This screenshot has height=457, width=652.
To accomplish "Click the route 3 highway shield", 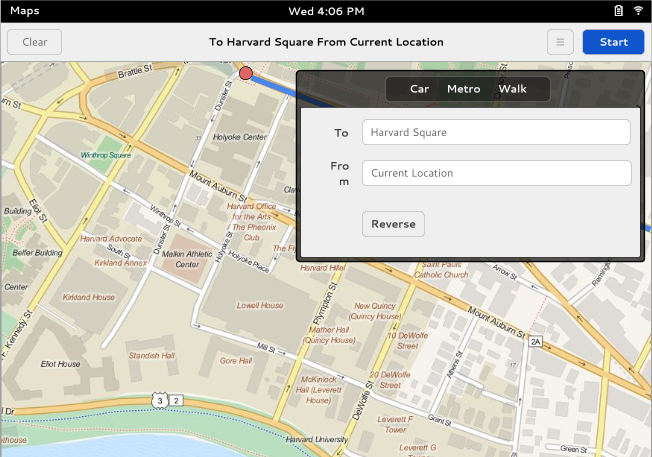I will pos(160,401).
